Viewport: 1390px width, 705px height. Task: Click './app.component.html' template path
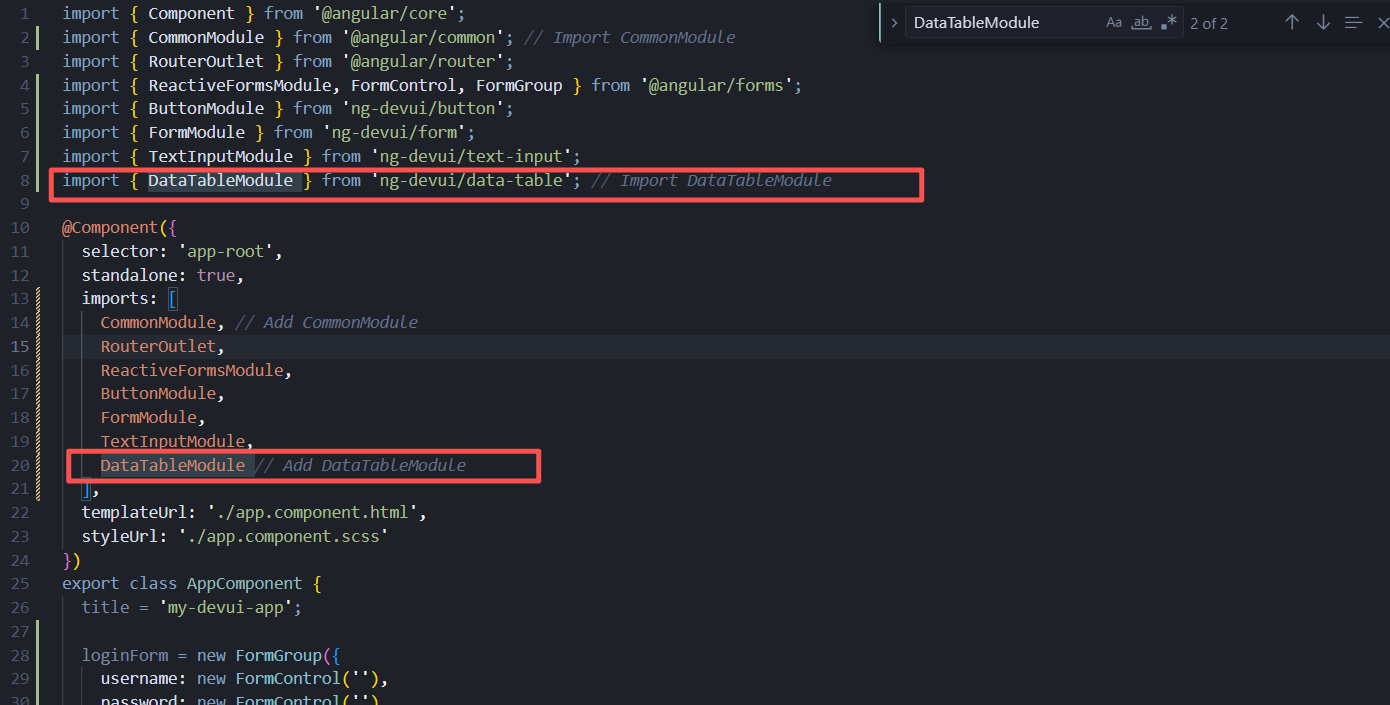pos(312,512)
